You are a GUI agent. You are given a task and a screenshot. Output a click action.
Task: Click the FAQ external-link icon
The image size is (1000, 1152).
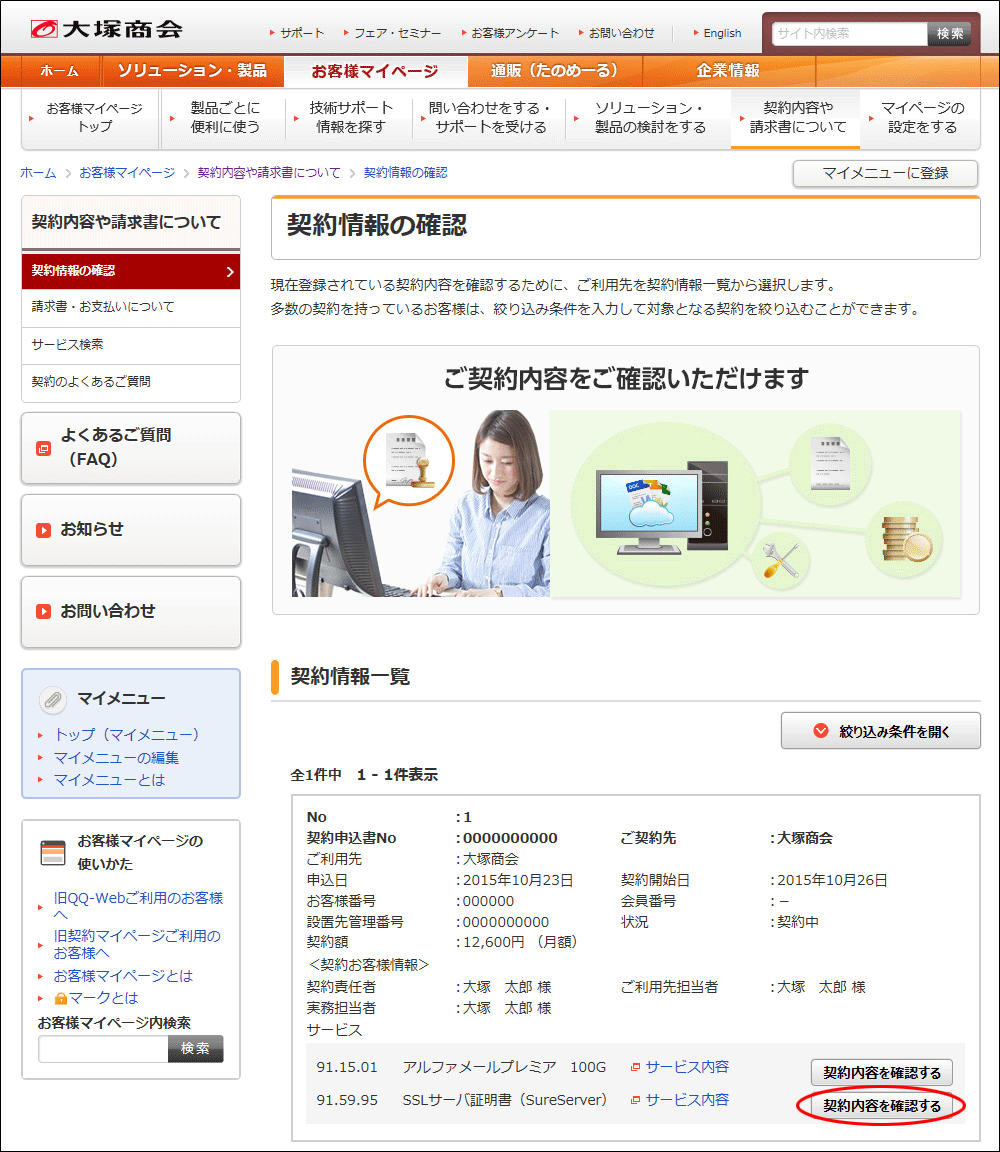click(43, 448)
